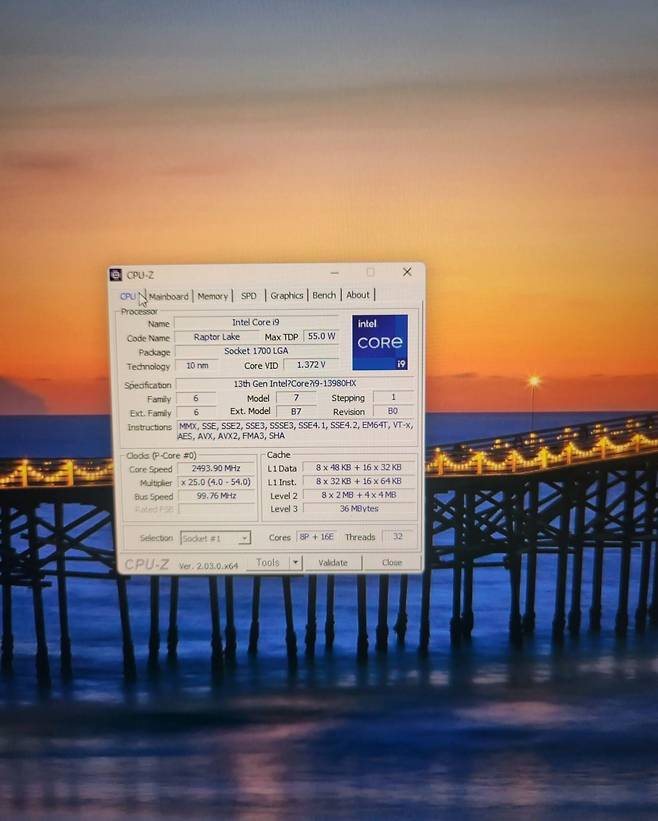
Task: Click the Stepping value '1'
Action: pos(393,397)
